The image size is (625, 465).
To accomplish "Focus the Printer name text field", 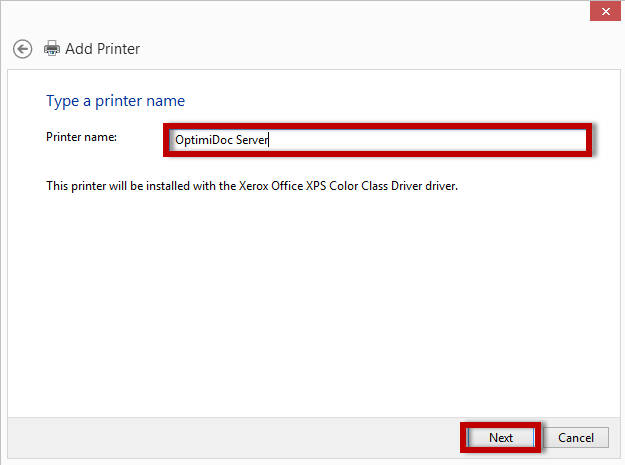I will click(x=378, y=140).
